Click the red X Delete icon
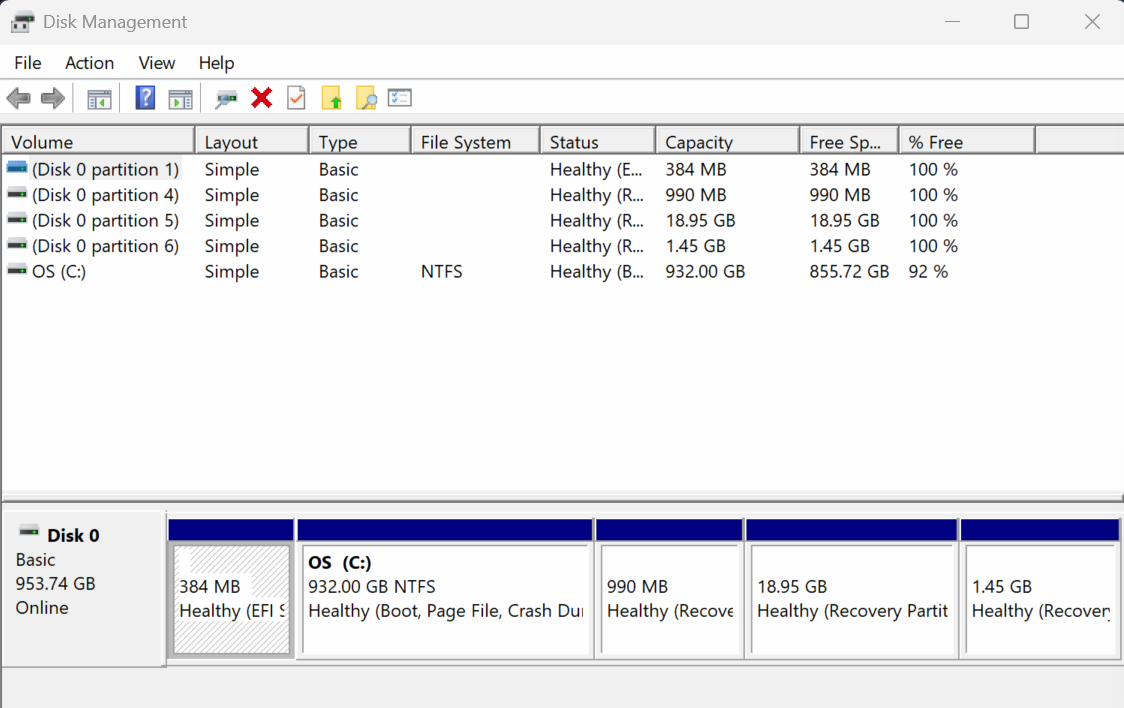This screenshot has width=1124, height=708. point(262,97)
